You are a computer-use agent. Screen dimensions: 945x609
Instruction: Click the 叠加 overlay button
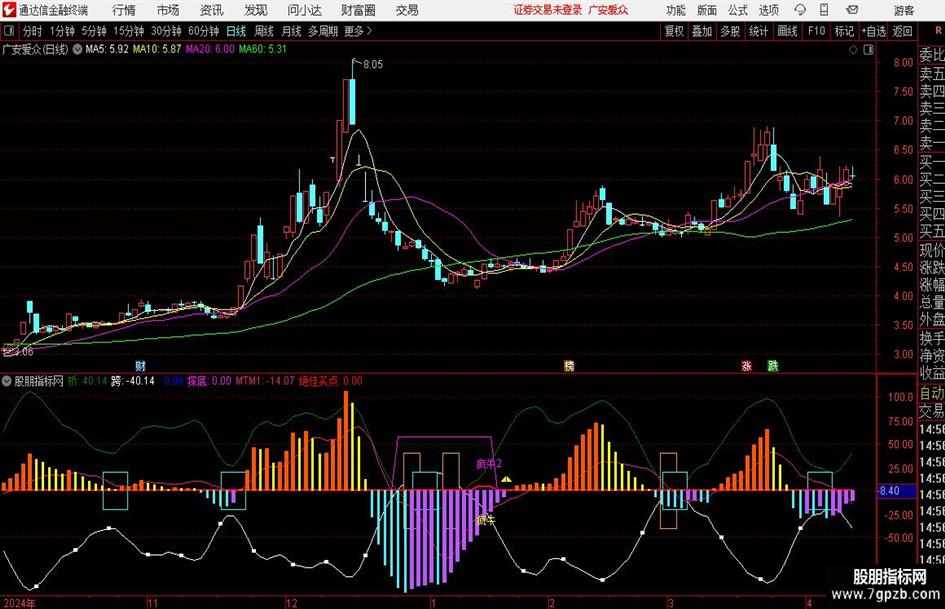coord(702,31)
